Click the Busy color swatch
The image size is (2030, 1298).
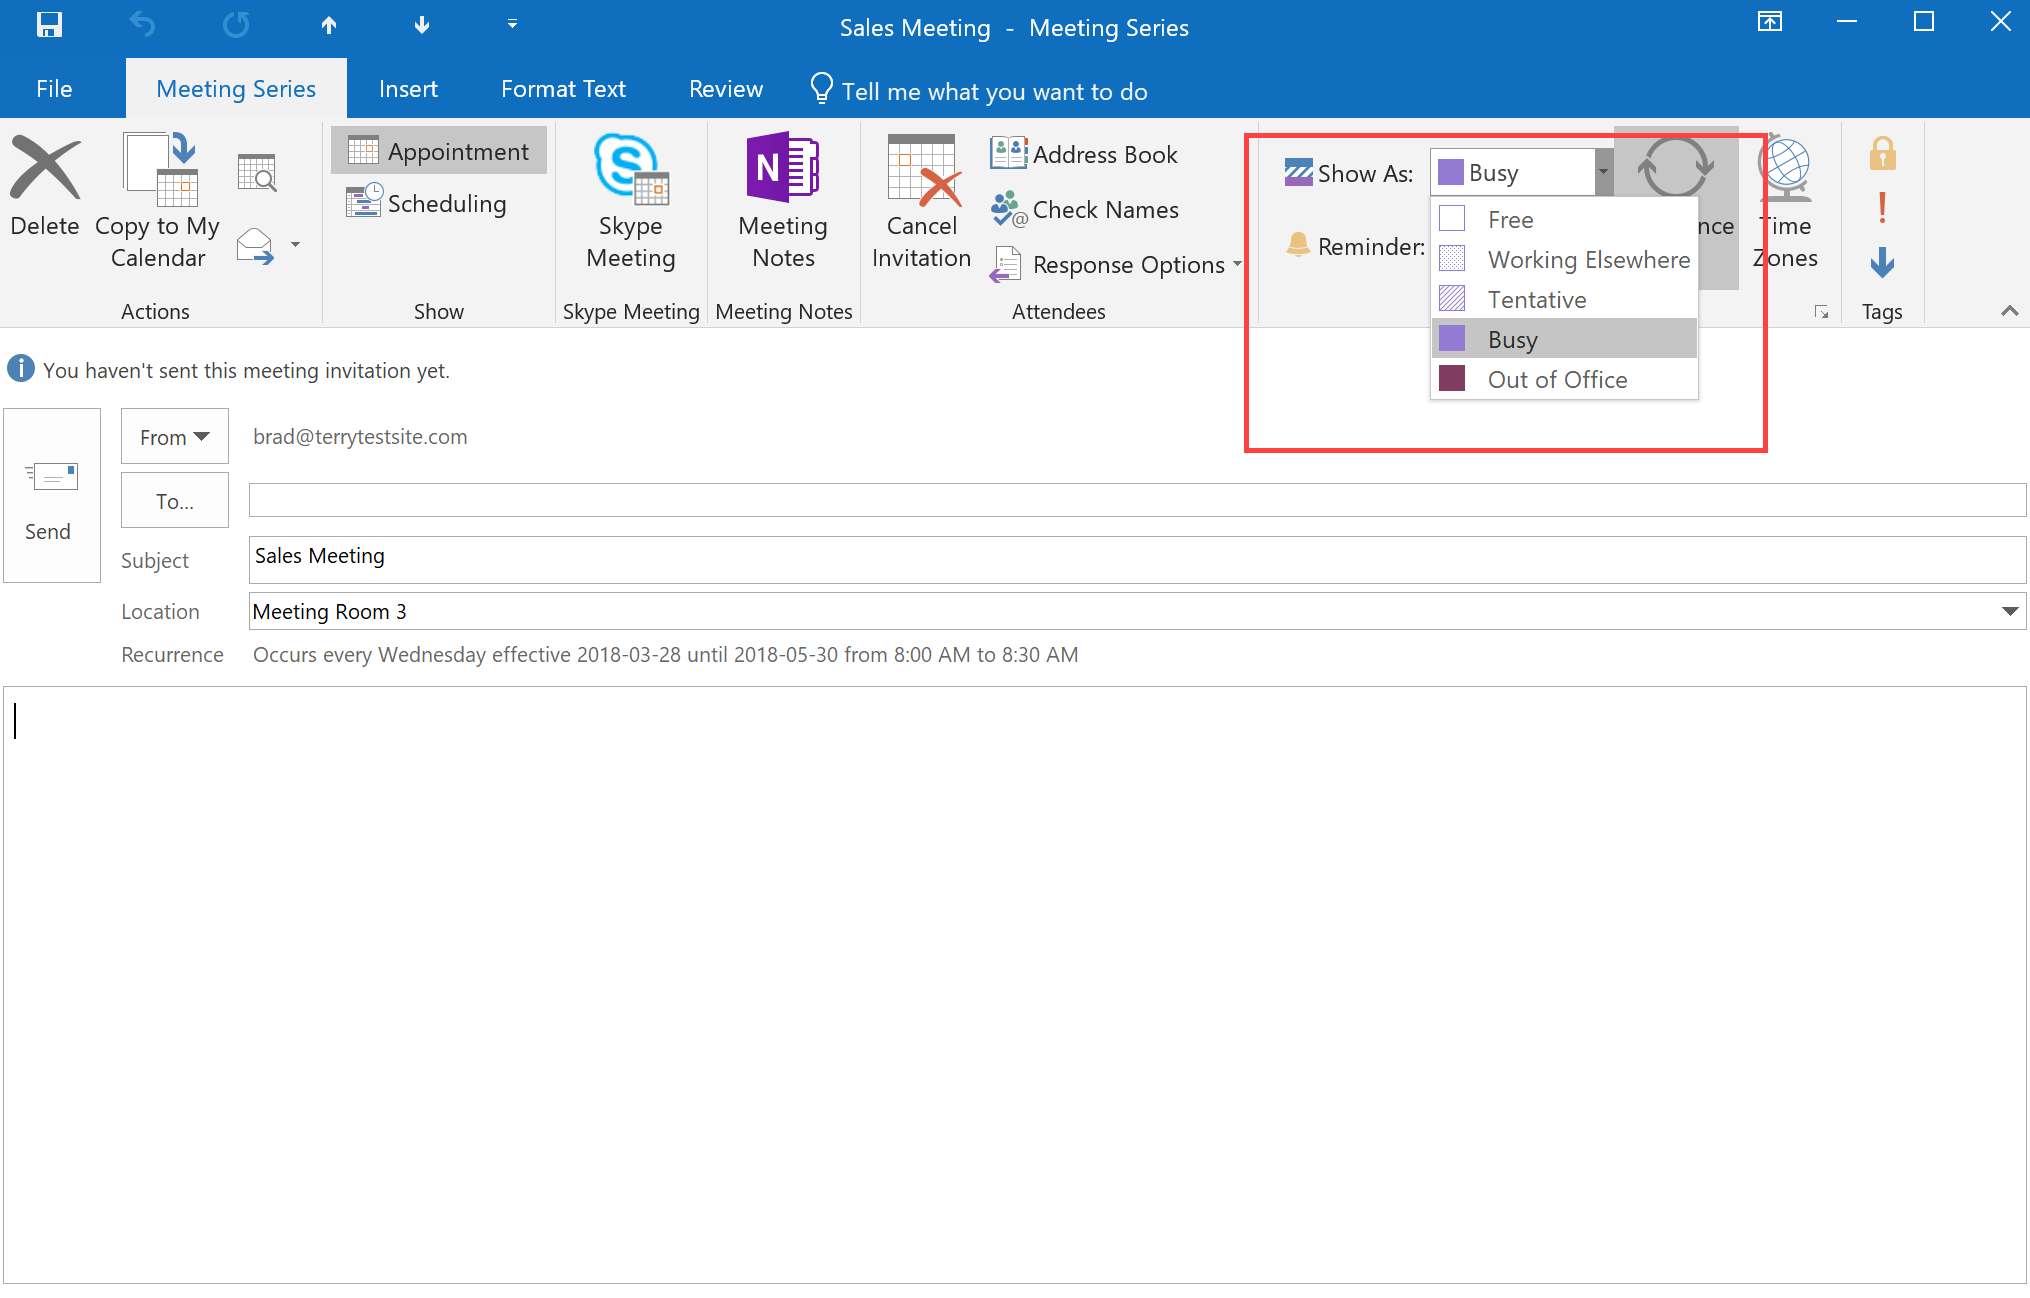point(1454,339)
